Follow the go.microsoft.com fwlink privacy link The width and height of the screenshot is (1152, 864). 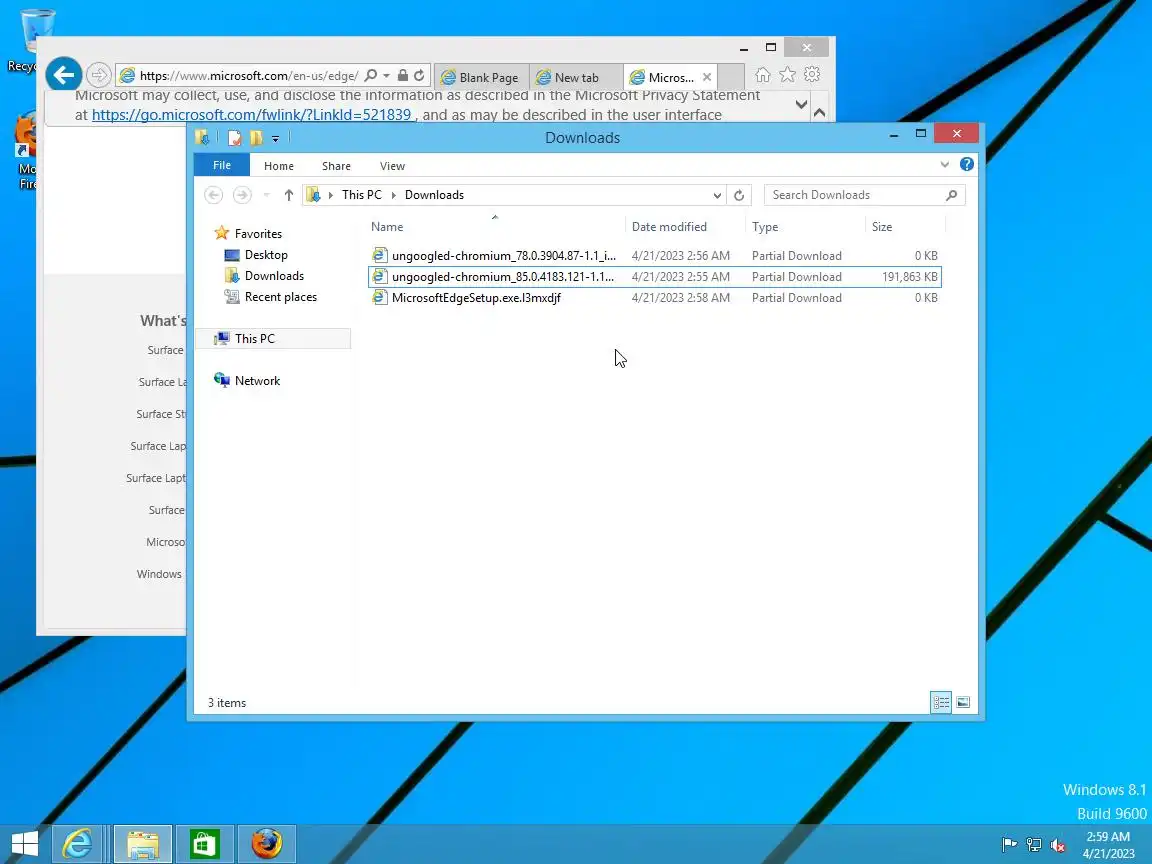(251, 115)
